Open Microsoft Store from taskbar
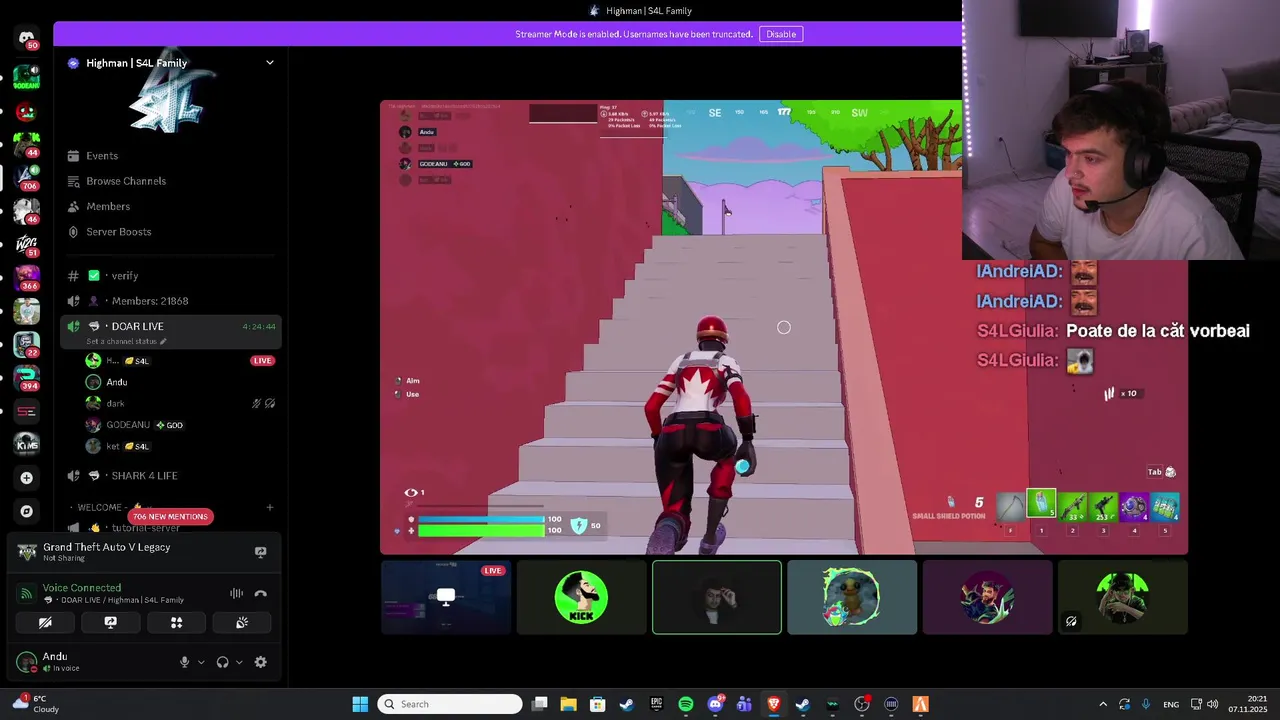Screen dimensions: 1280x720 [598, 704]
